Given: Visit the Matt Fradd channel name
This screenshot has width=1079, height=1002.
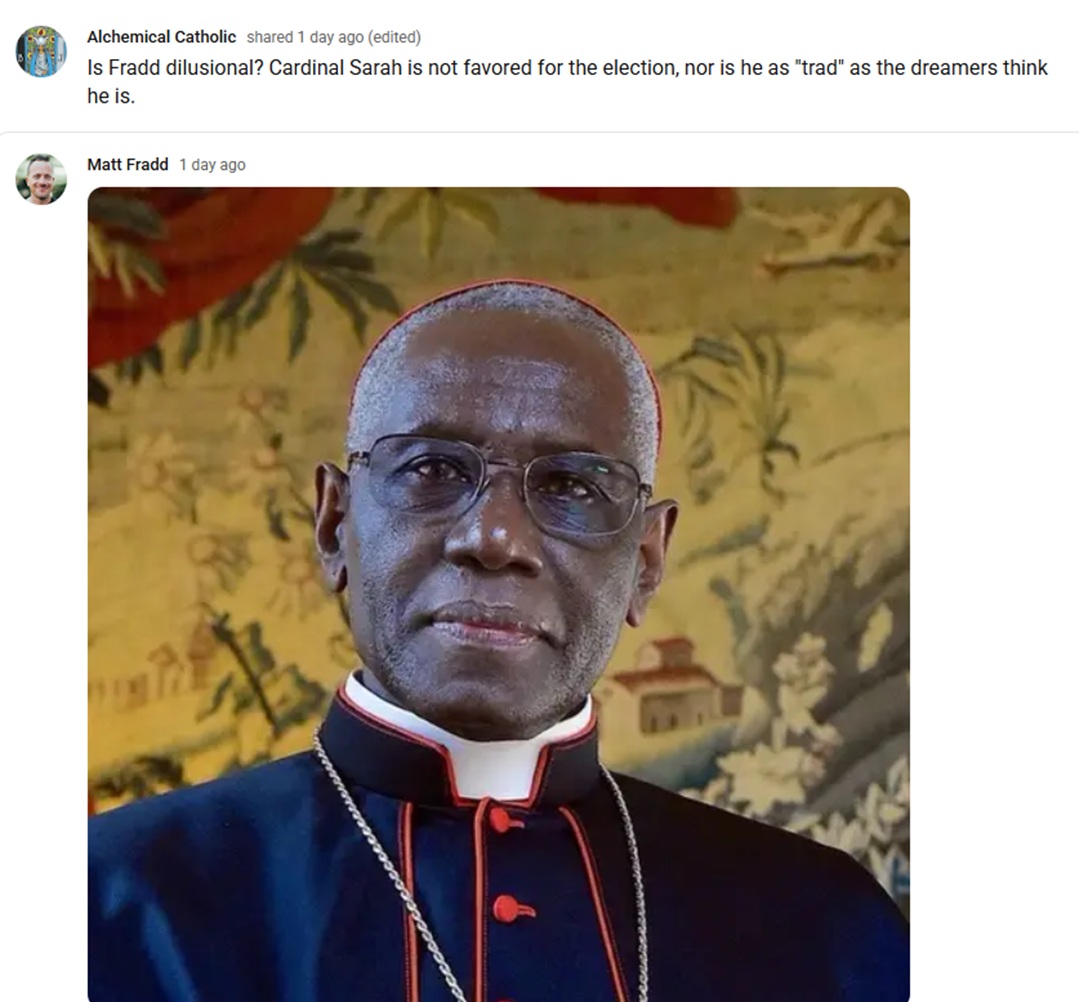Looking at the screenshot, I should tap(127, 164).
